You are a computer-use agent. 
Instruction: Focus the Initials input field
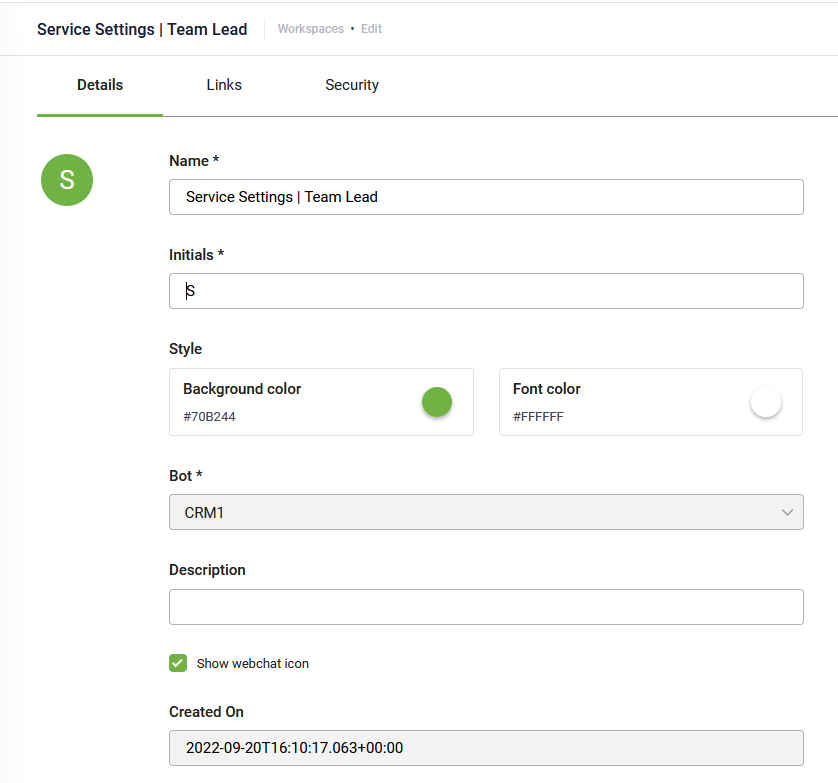pyautogui.click(x=486, y=291)
